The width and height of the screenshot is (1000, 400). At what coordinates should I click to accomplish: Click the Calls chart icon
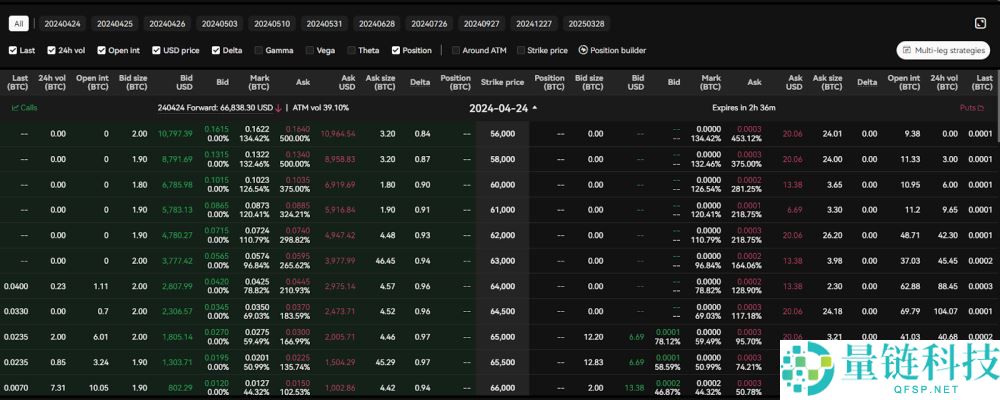click(15, 107)
